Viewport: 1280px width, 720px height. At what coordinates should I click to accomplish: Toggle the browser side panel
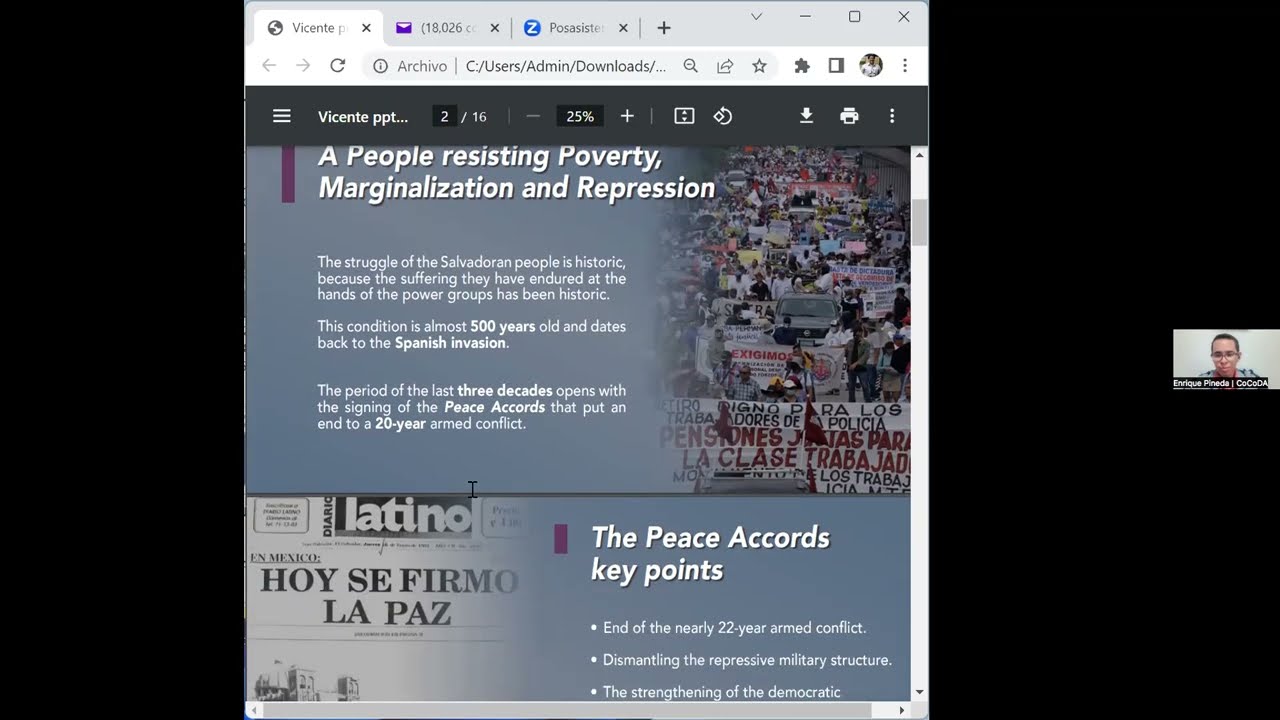pos(836,66)
